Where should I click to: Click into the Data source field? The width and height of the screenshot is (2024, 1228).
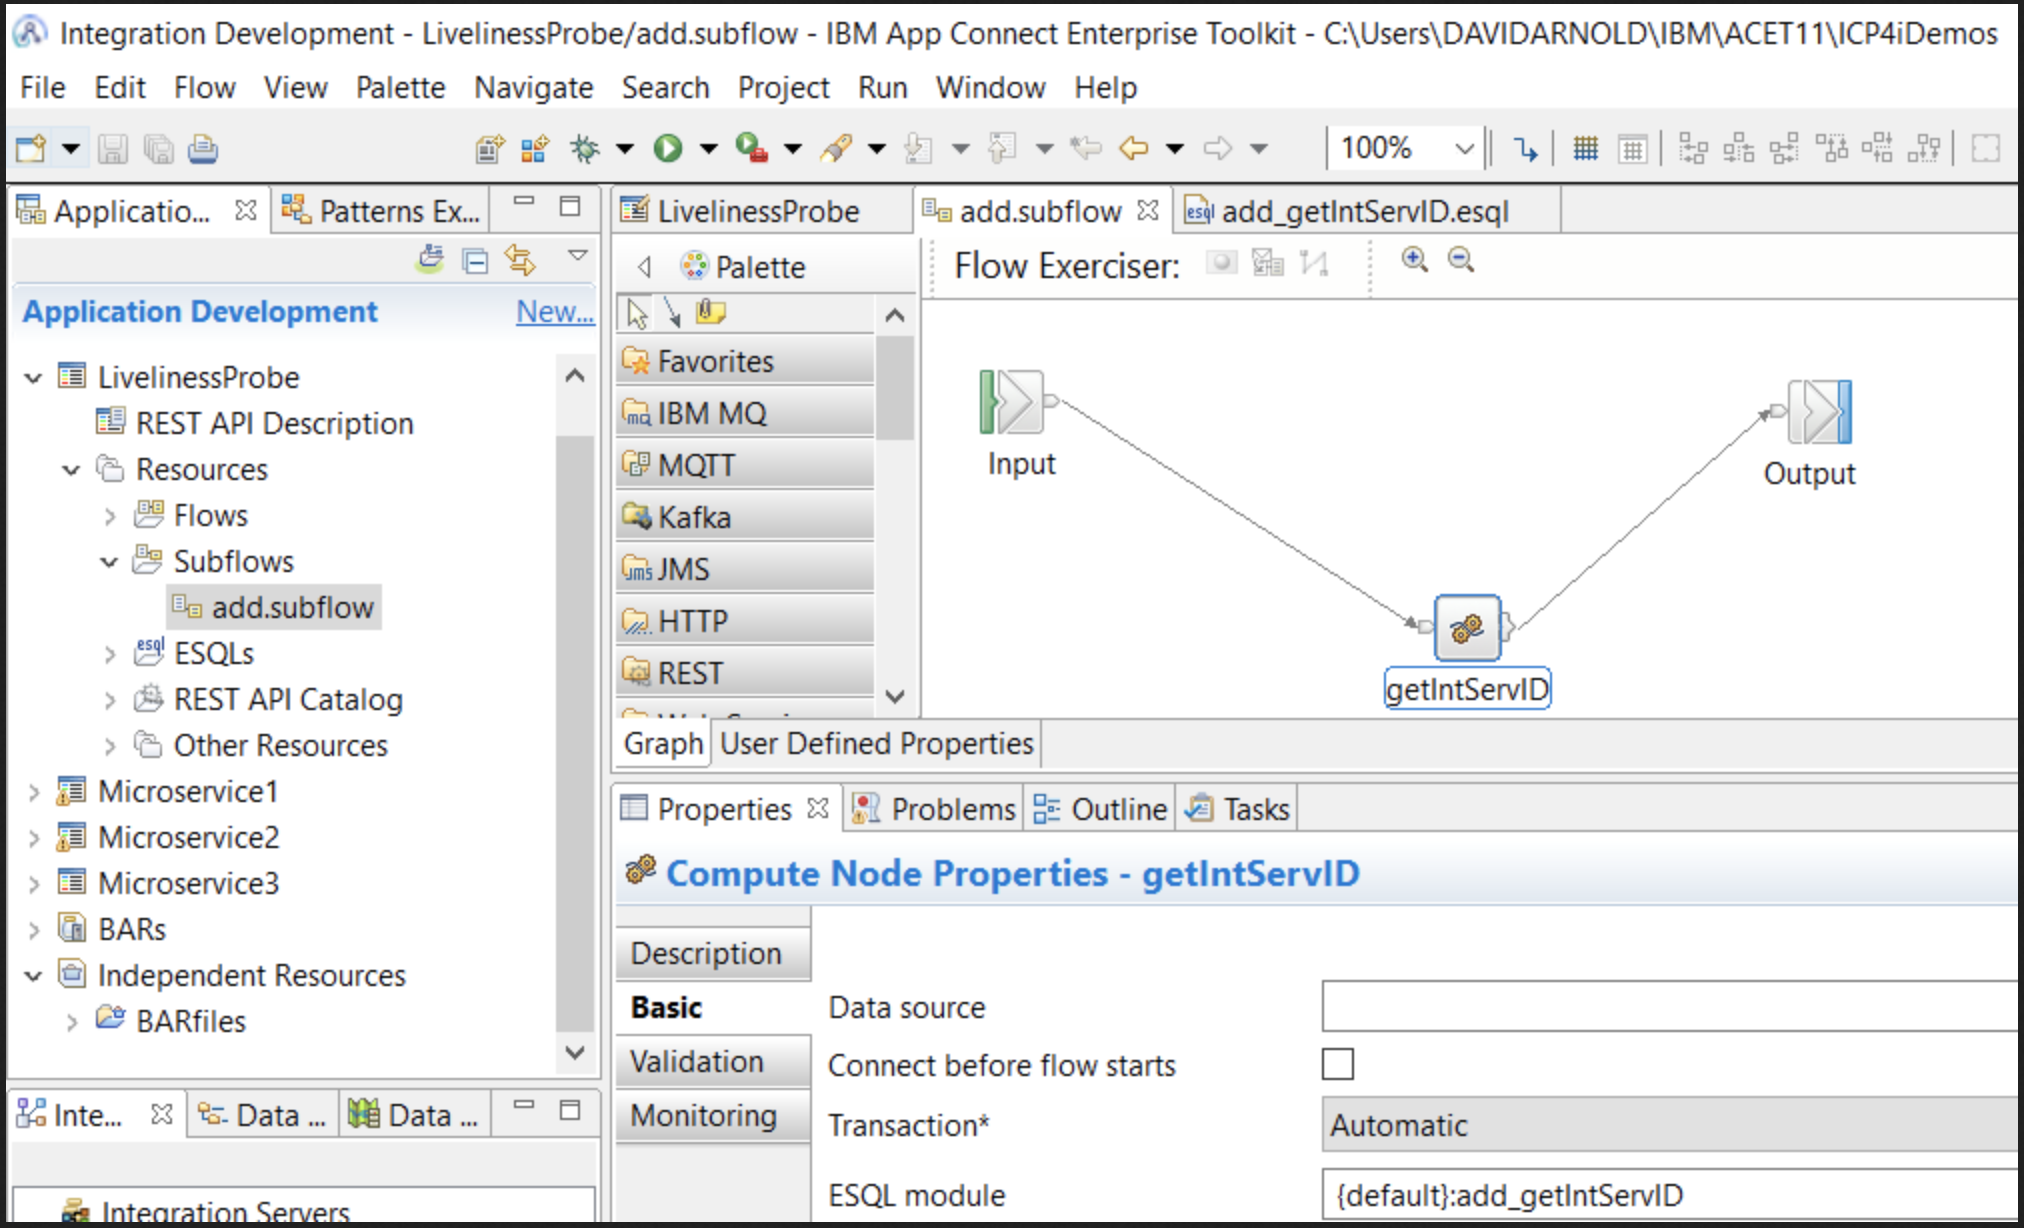coord(1670,1006)
